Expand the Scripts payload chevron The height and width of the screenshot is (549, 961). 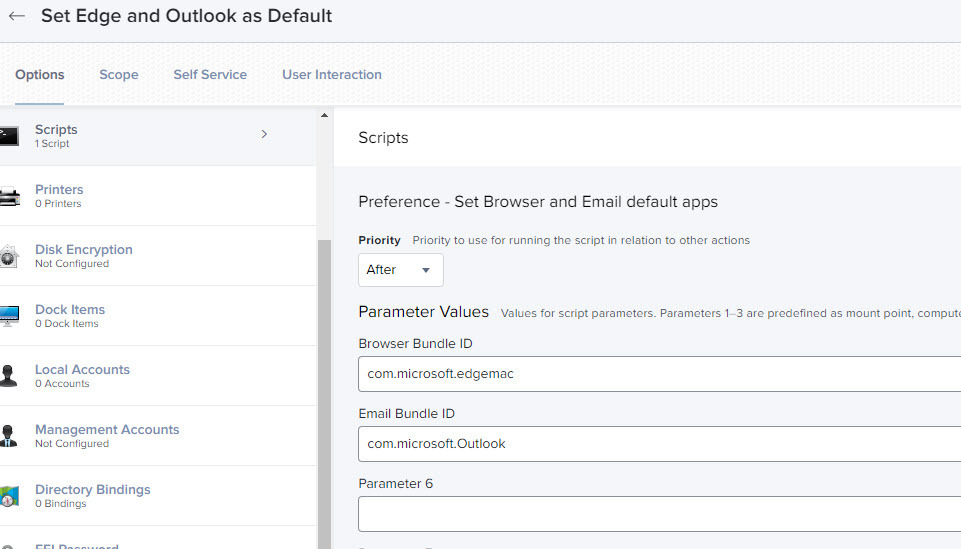264,134
